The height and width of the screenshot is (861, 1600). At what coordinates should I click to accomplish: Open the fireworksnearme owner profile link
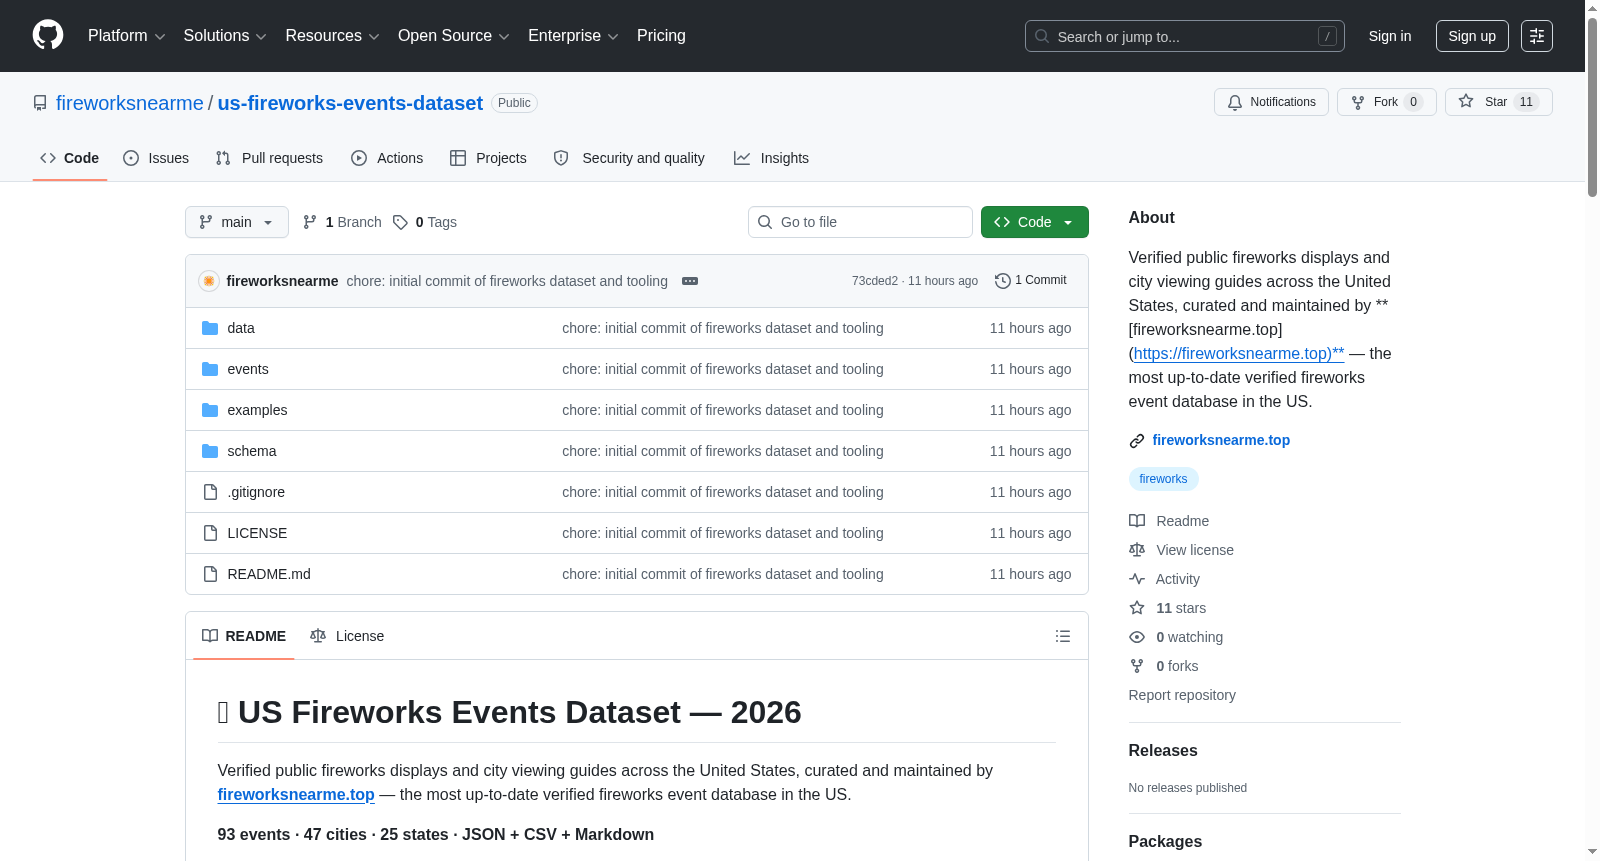pos(130,103)
